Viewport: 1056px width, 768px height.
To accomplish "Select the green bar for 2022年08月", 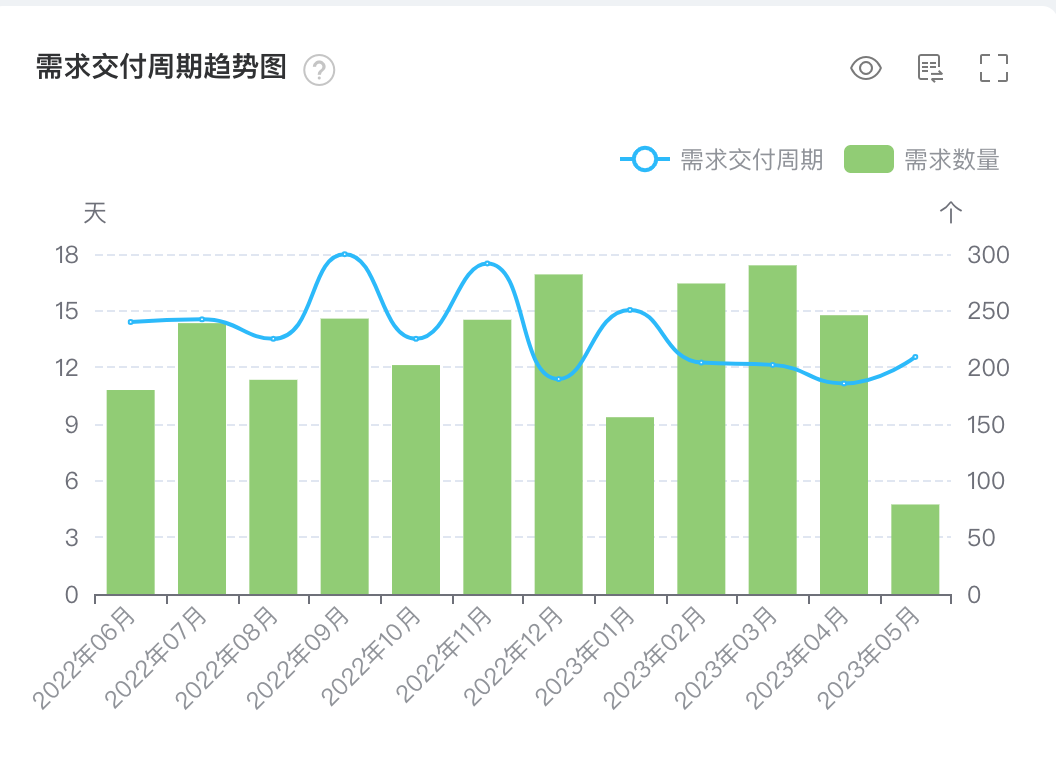I will point(273,487).
